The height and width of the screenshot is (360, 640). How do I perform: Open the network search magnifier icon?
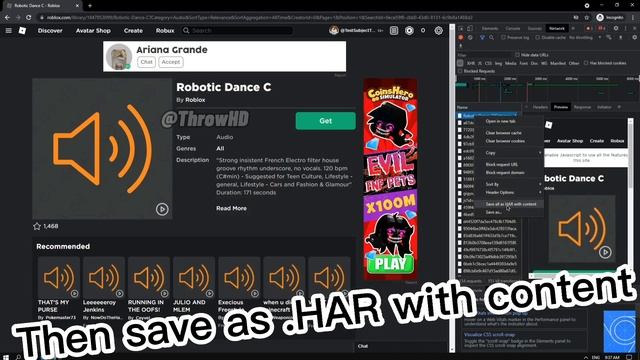pos(491,38)
